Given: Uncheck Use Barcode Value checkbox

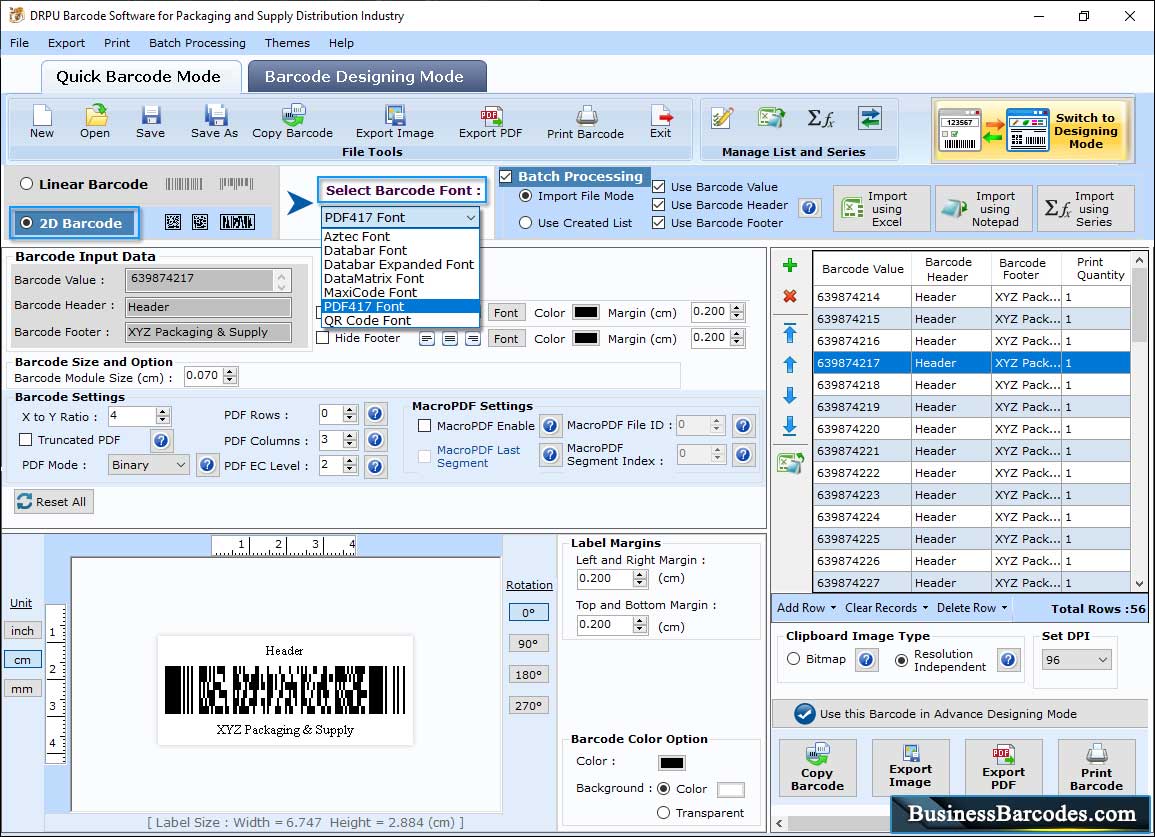Looking at the screenshot, I should tap(659, 186).
